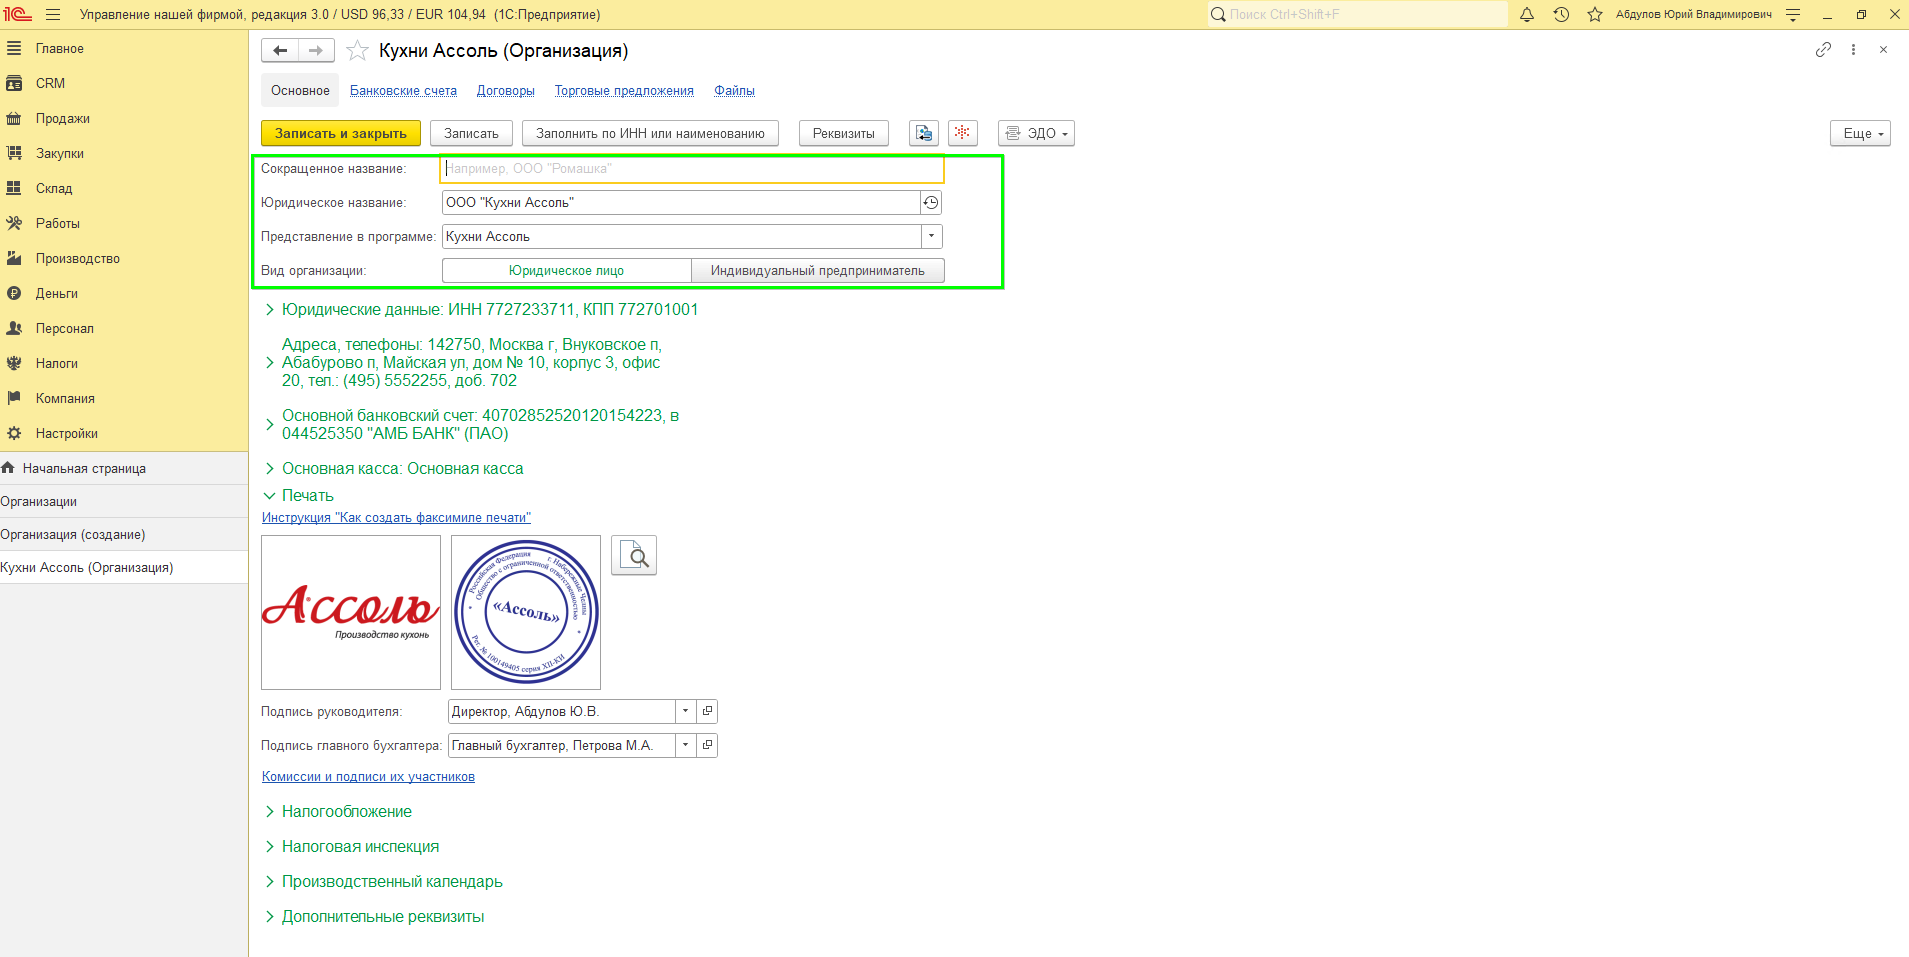Expand Адреса, телефоны section
The height and width of the screenshot is (957, 1909).
[x=471, y=363]
